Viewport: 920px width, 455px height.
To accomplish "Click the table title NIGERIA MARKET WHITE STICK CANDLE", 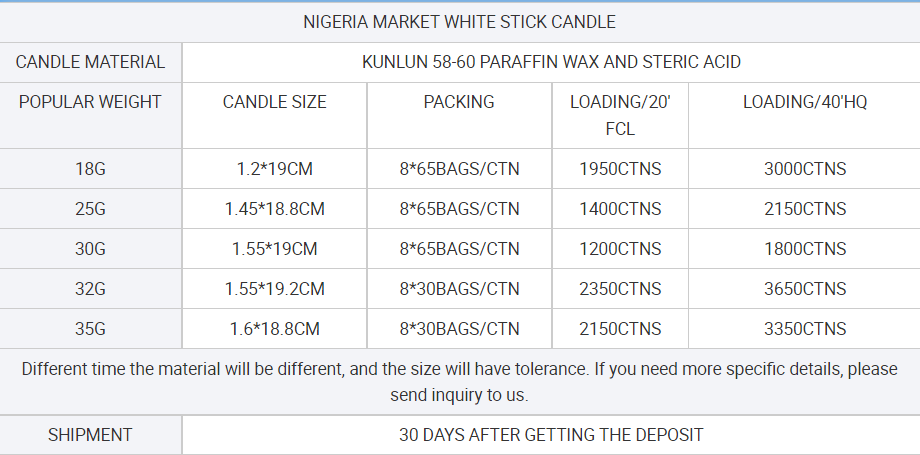I will click(459, 22).
